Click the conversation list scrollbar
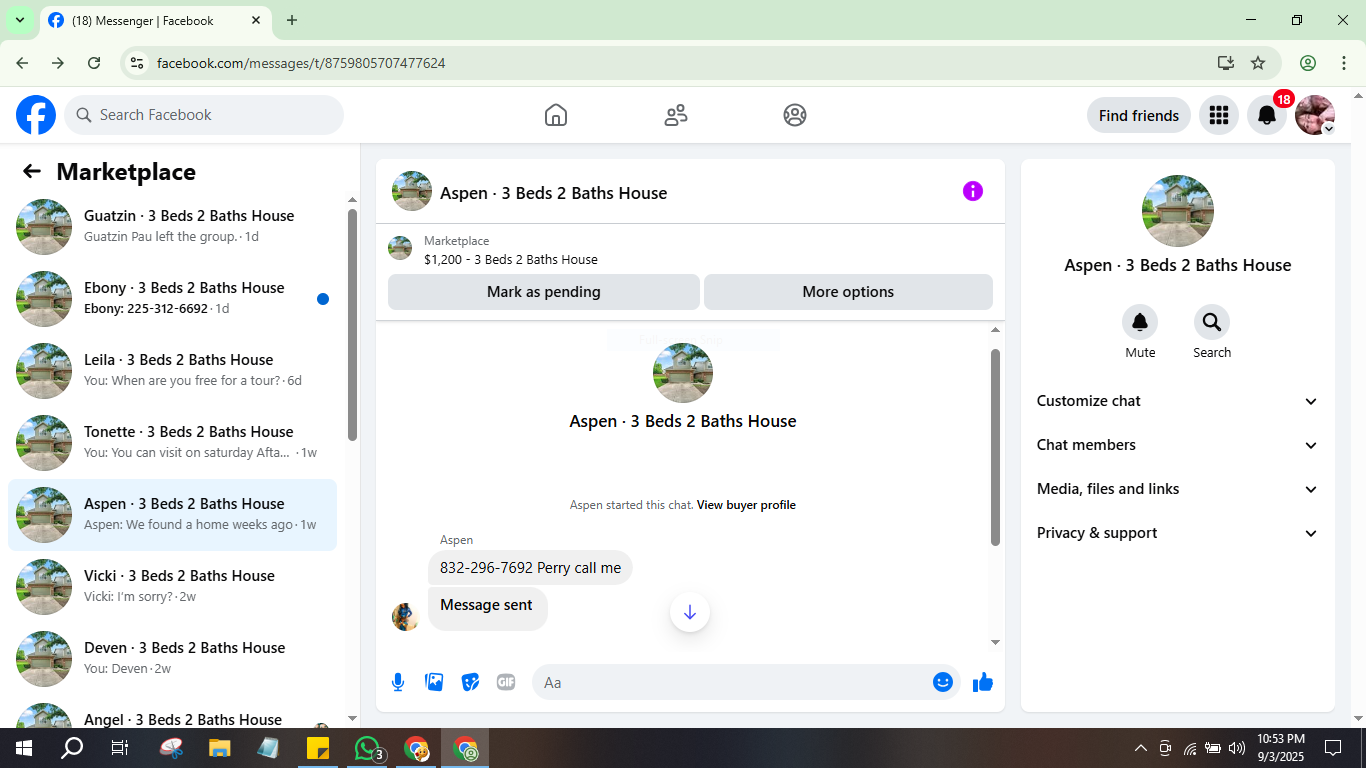Viewport: 1366px width, 768px height. 352,324
